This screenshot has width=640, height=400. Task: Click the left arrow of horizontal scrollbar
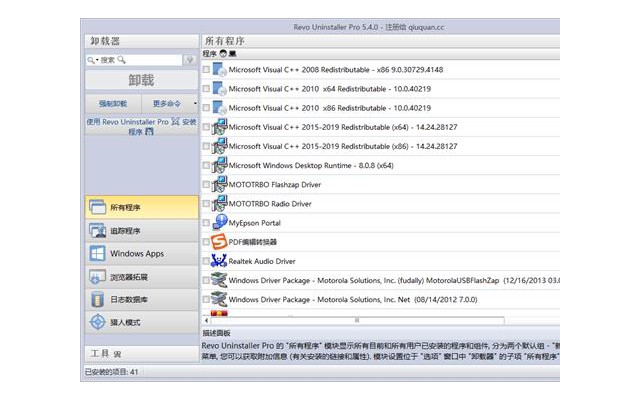(207, 320)
